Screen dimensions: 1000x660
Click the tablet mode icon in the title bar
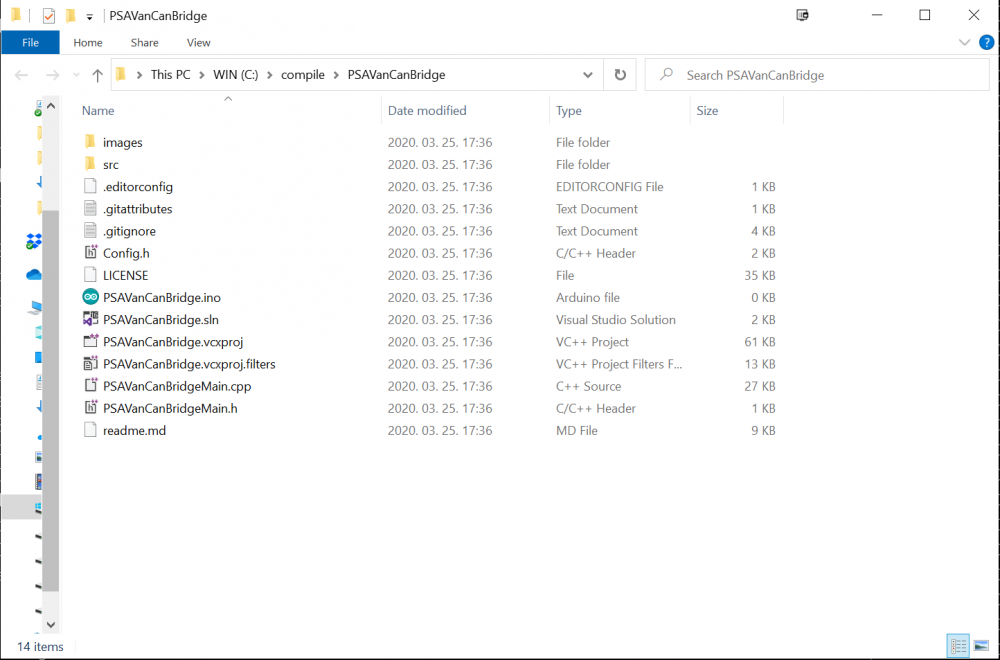(x=802, y=15)
